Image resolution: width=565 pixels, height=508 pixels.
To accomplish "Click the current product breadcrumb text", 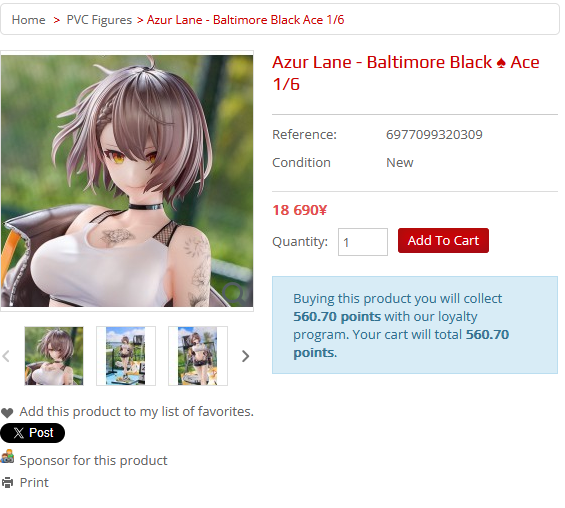I will [245, 19].
